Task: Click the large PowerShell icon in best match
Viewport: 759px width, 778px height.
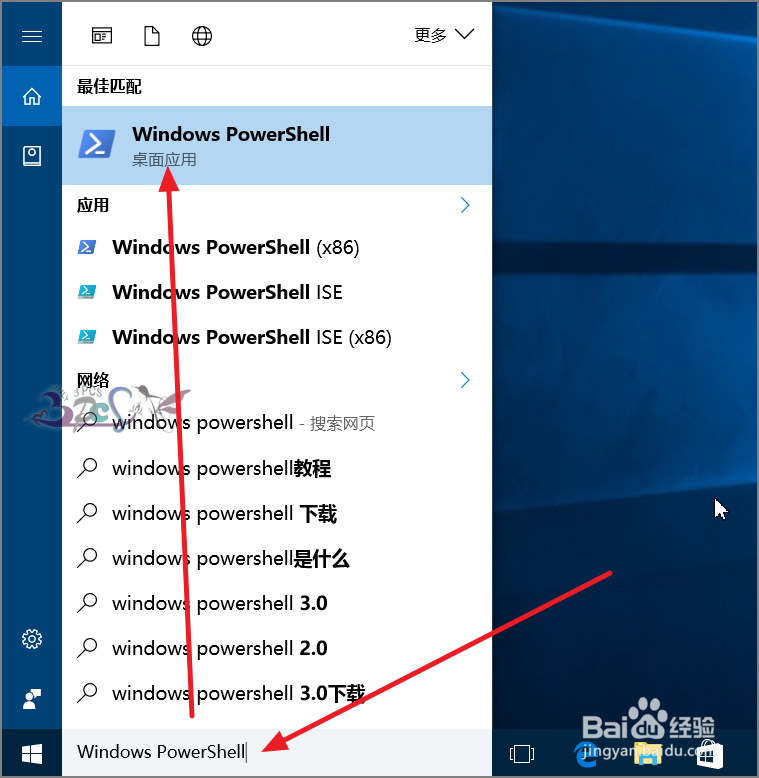Action: pyautogui.click(x=96, y=144)
